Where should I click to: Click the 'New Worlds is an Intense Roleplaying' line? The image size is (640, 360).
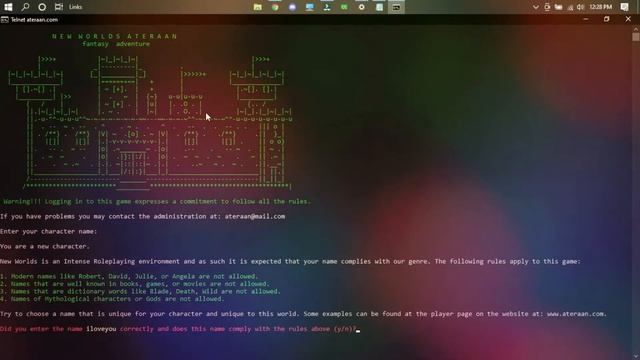point(290,261)
